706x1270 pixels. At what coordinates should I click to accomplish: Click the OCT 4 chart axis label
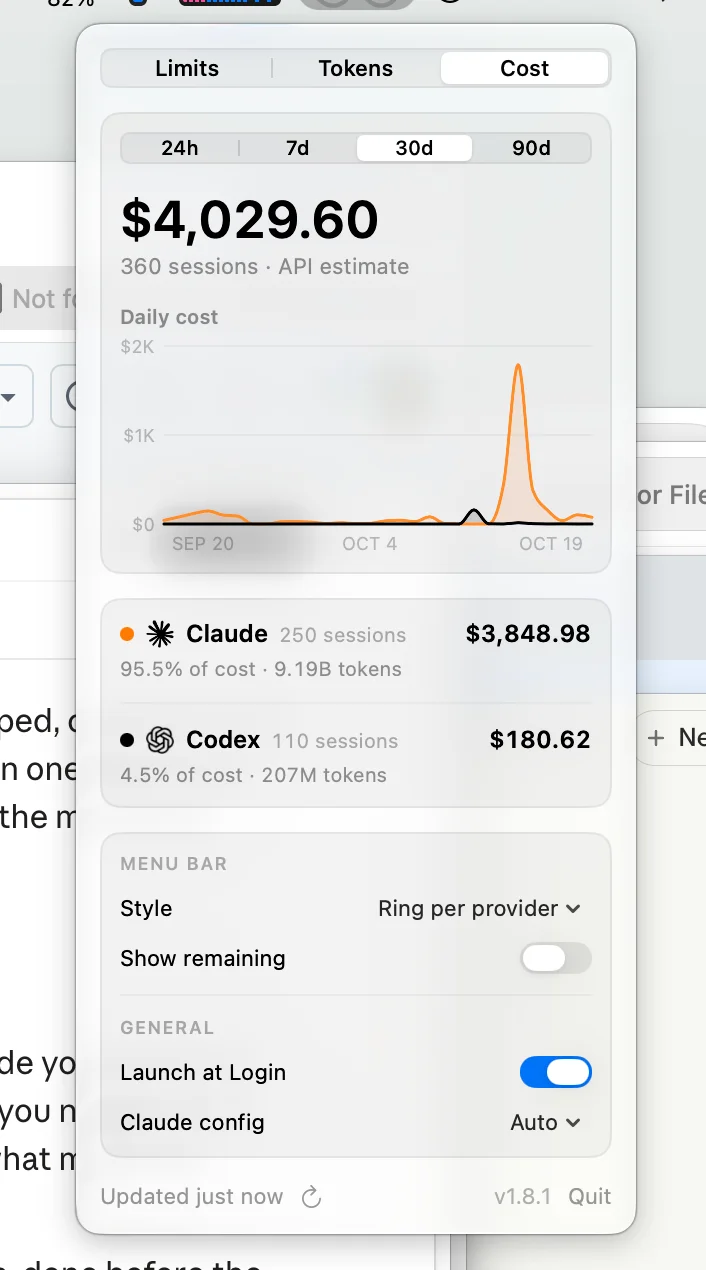point(370,544)
